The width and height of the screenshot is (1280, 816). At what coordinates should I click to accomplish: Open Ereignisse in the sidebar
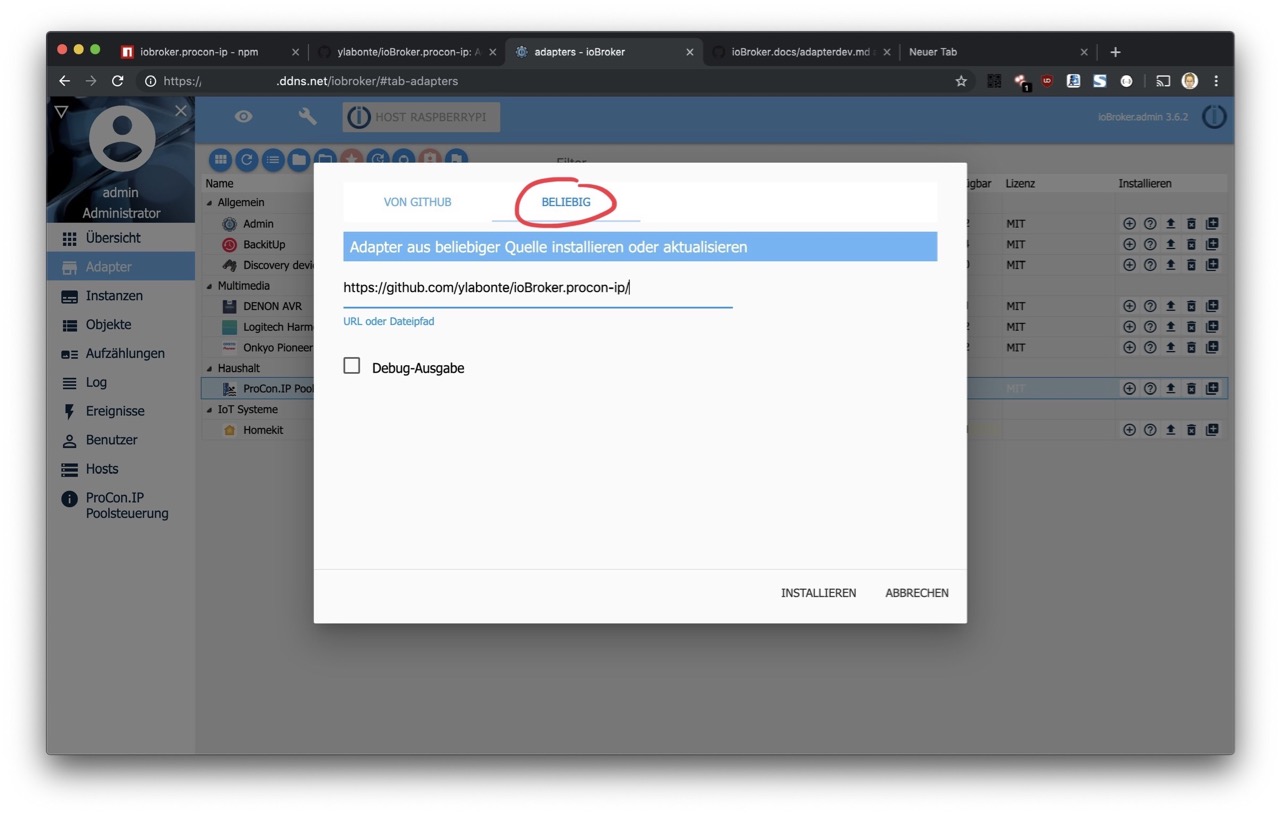coord(120,411)
